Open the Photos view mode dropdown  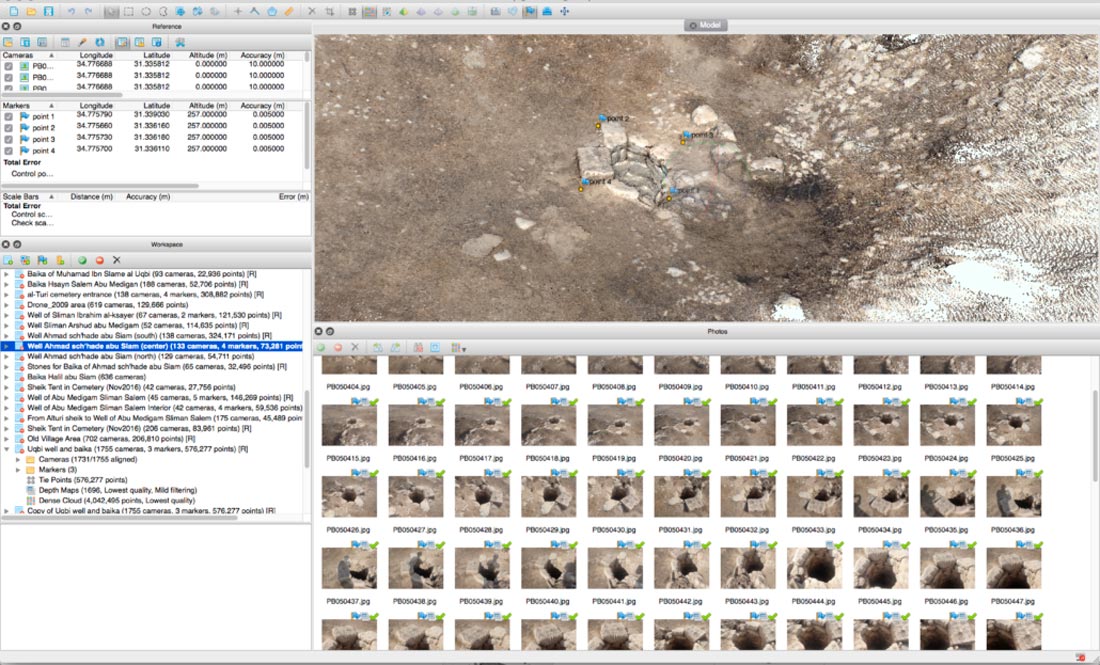(x=459, y=348)
